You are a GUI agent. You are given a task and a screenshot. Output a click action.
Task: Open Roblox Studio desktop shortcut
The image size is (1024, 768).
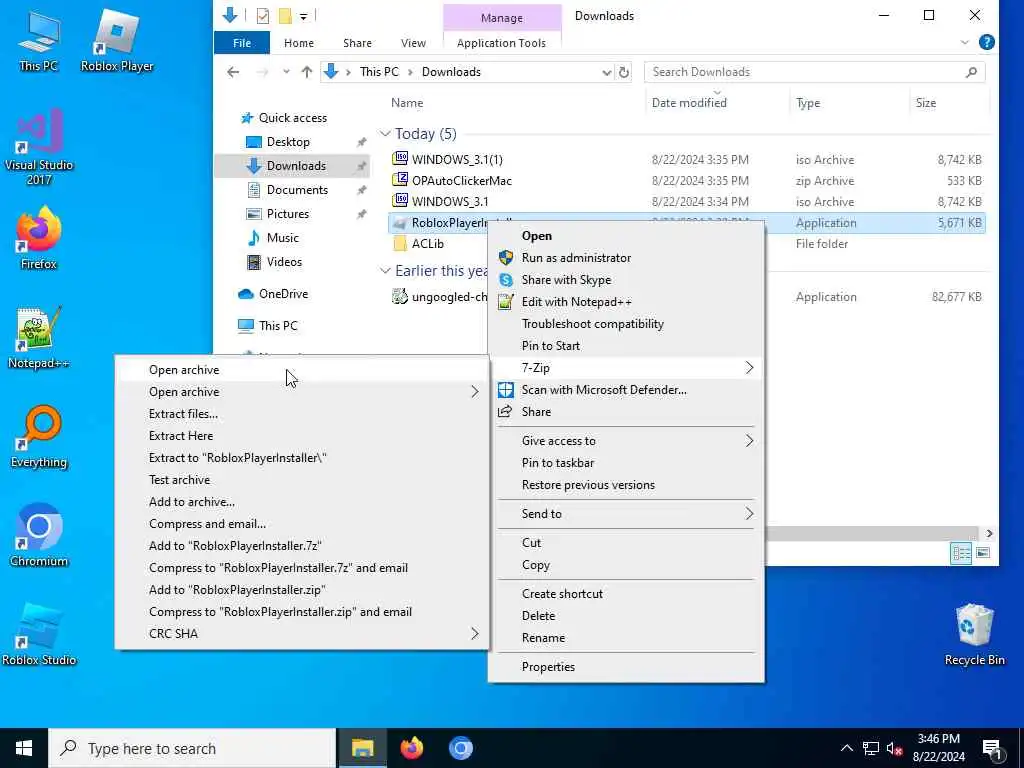39,635
